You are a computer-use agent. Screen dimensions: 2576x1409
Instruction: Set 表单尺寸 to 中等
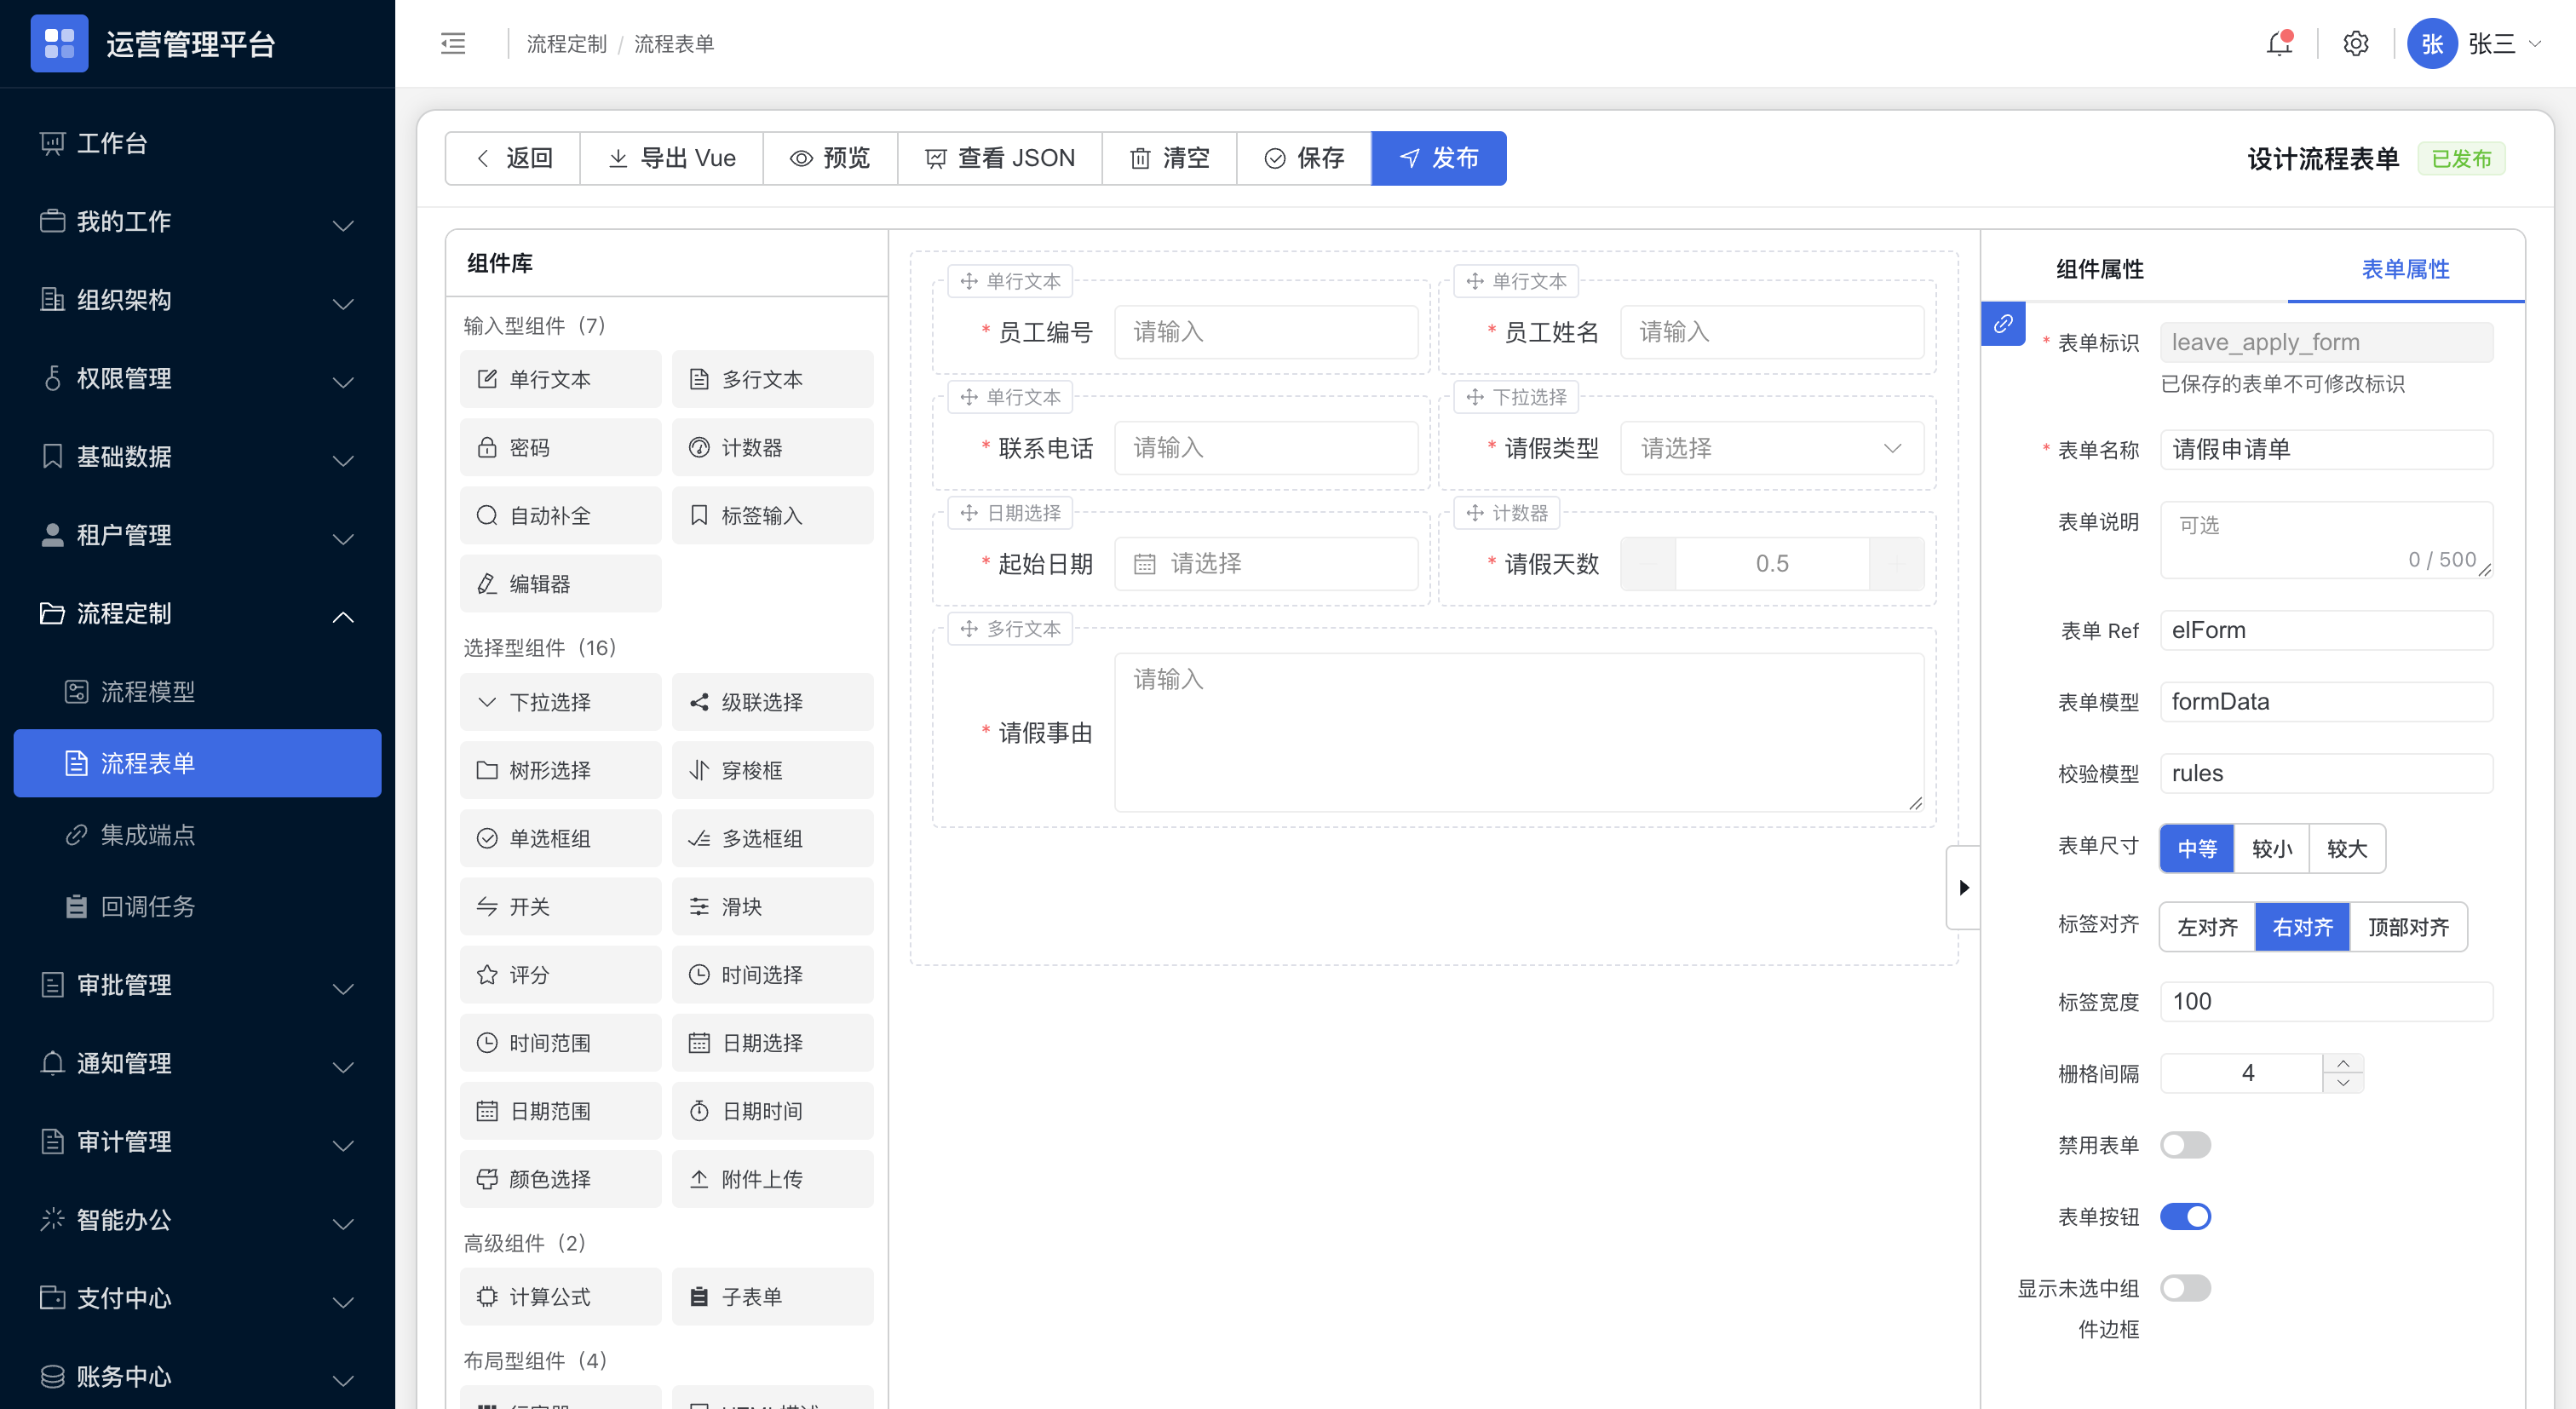point(2197,849)
